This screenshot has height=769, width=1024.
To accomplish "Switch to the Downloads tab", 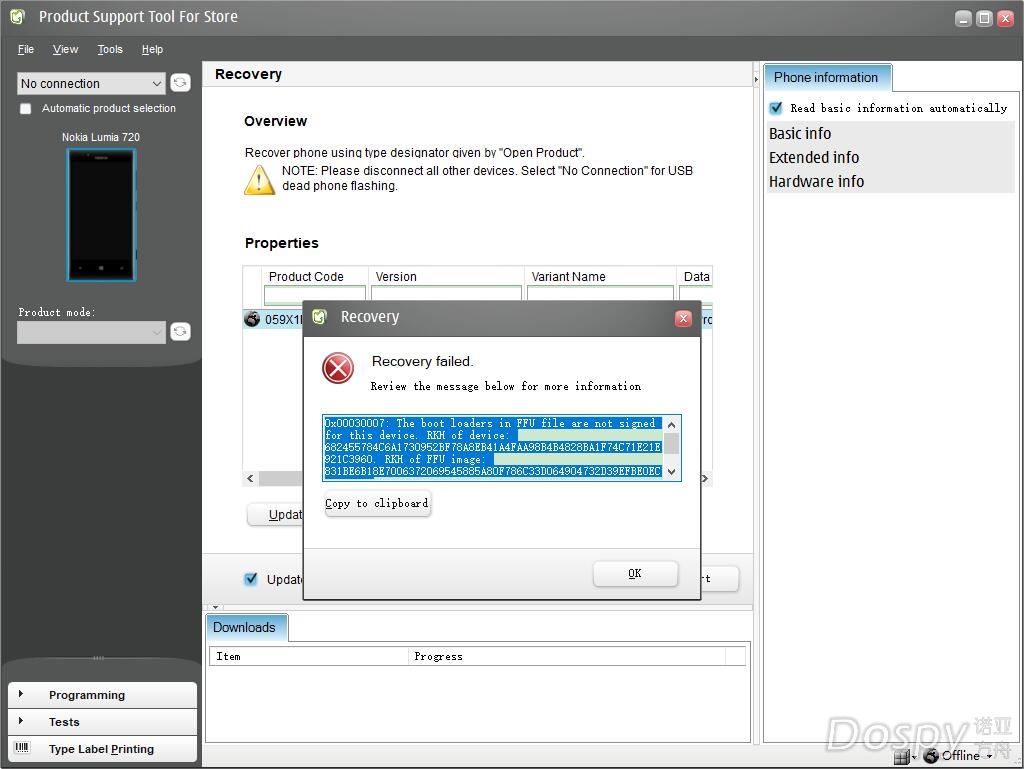I will coord(246,627).
